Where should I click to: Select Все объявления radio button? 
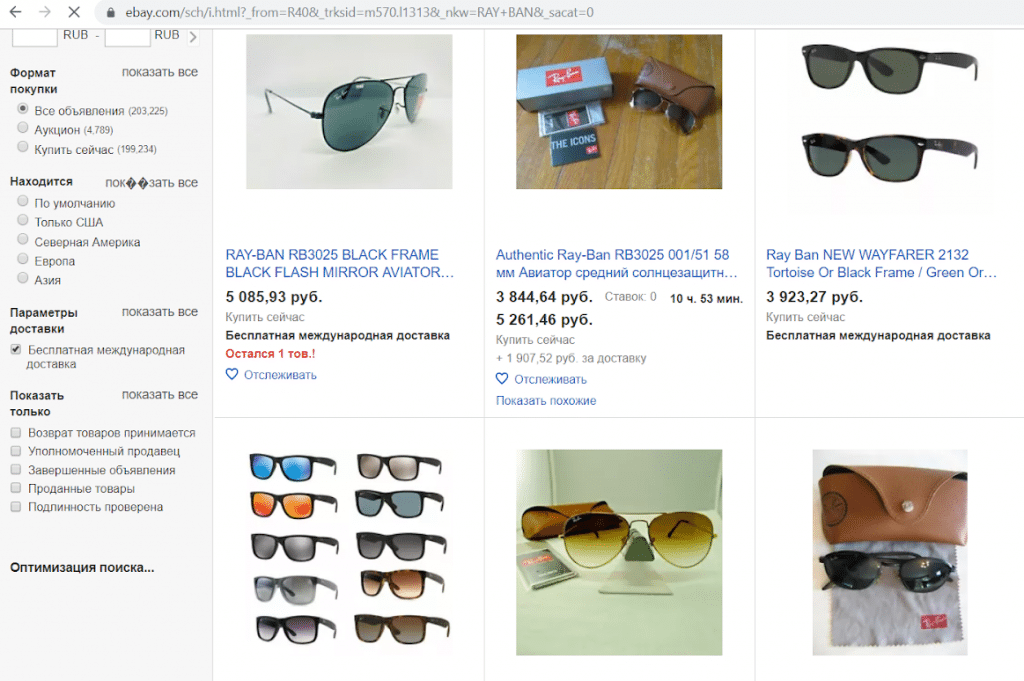click(23, 108)
